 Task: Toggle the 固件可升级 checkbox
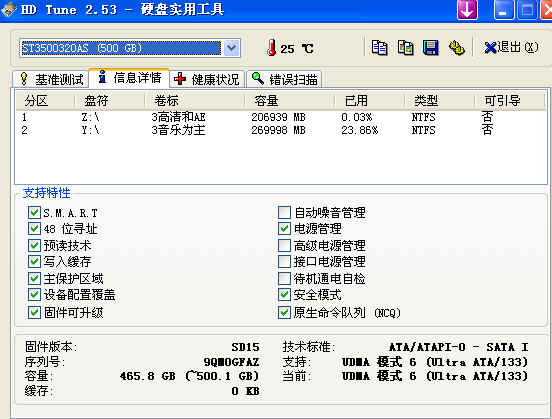pos(34,312)
